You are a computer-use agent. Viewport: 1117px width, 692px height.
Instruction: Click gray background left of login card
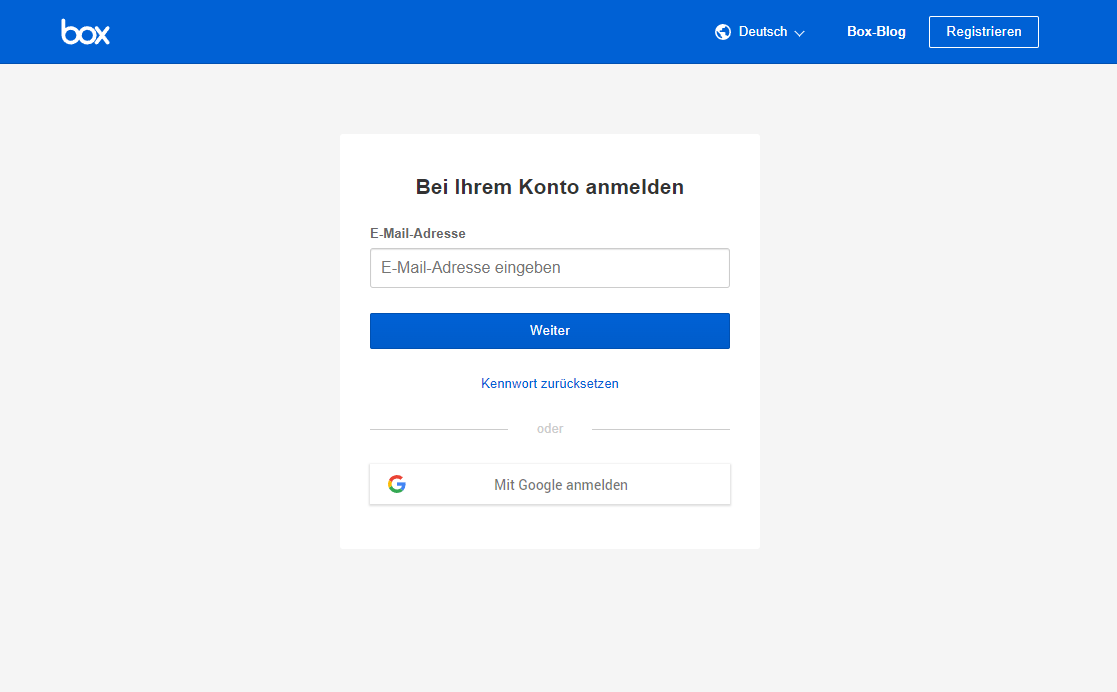tap(170, 340)
